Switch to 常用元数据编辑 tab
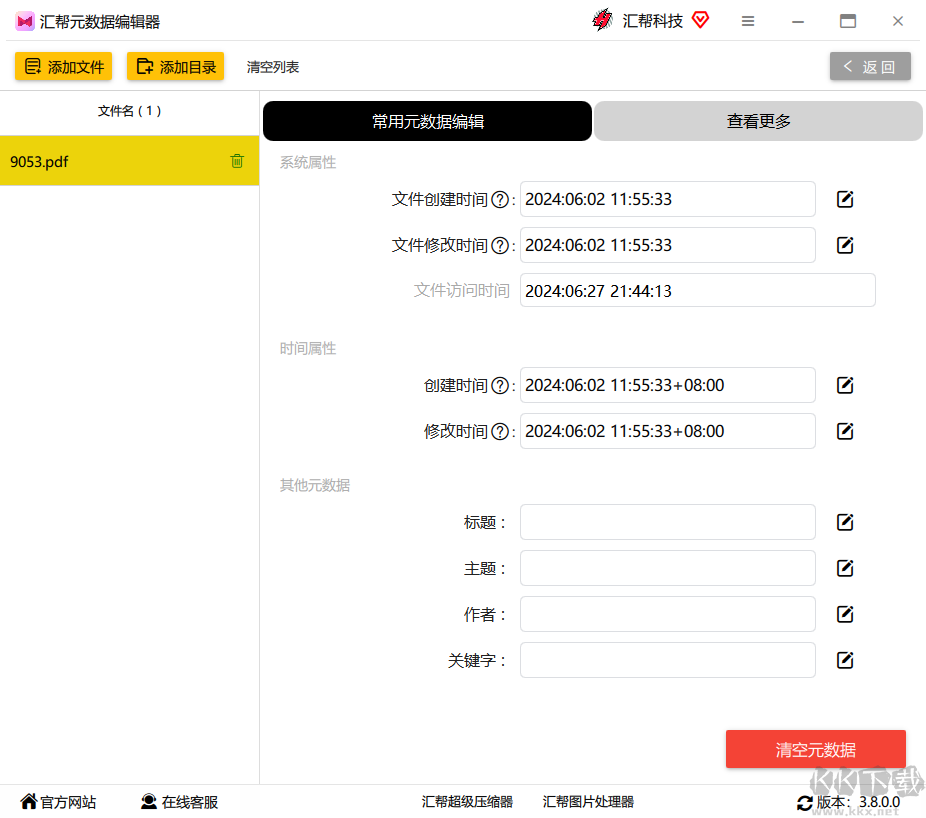The height and width of the screenshot is (818, 926). [427, 121]
